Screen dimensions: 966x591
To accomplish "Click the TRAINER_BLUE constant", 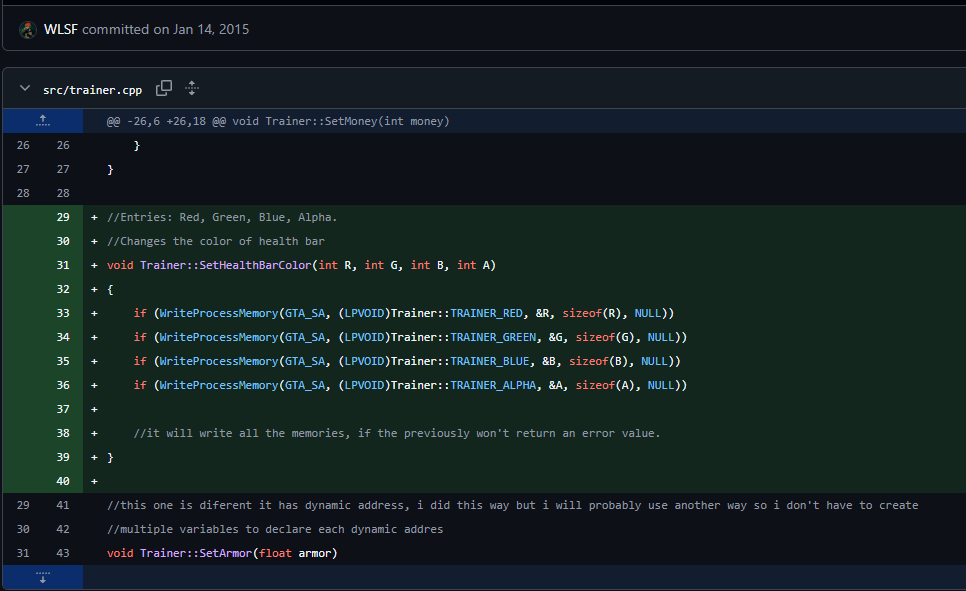I will click(490, 361).
